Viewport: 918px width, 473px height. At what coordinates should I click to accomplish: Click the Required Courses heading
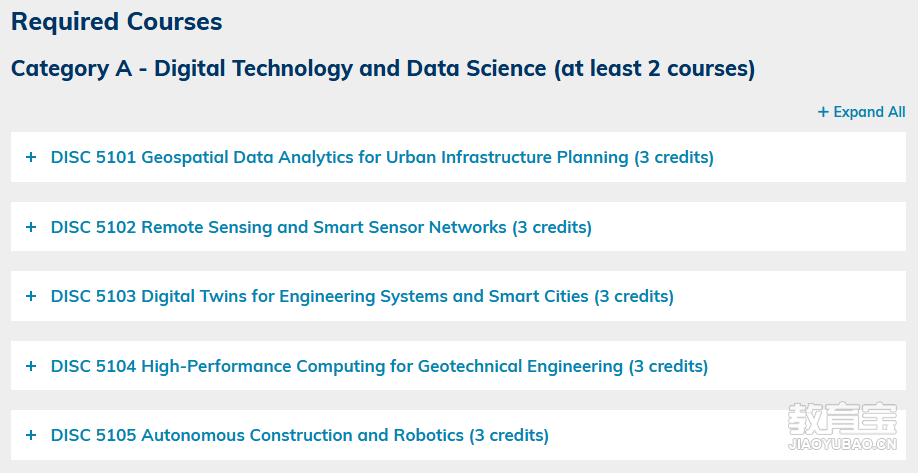pyautogui.click(x=117, y=22)
